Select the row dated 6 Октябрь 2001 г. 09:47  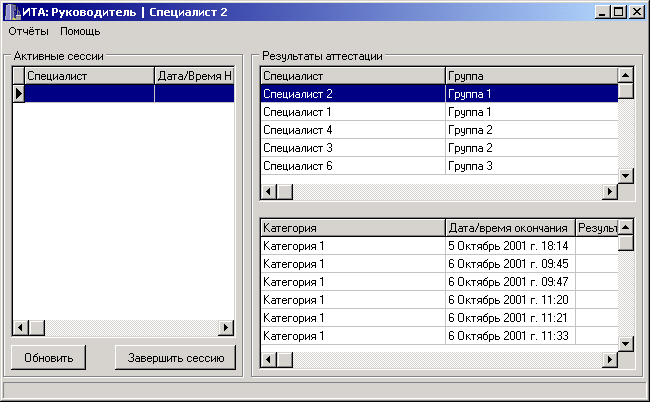tap(439, 282)
